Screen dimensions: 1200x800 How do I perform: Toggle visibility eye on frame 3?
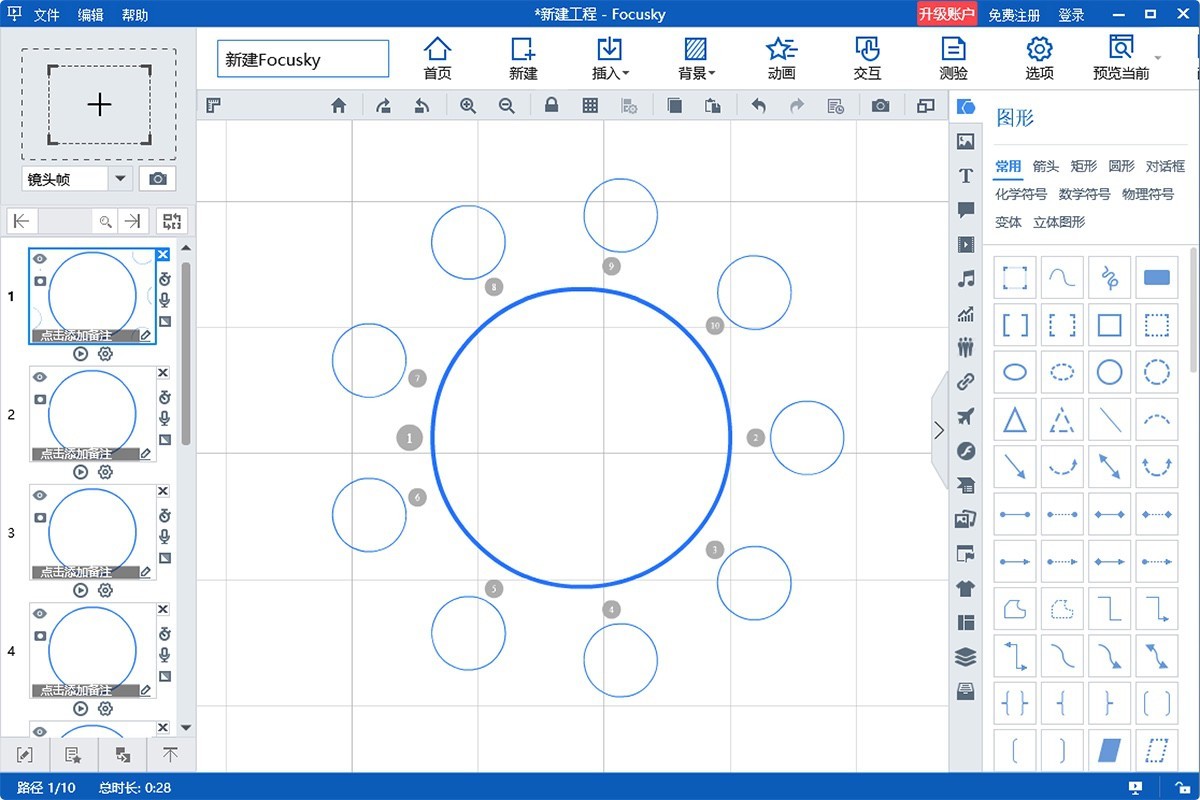coord(40,495)
